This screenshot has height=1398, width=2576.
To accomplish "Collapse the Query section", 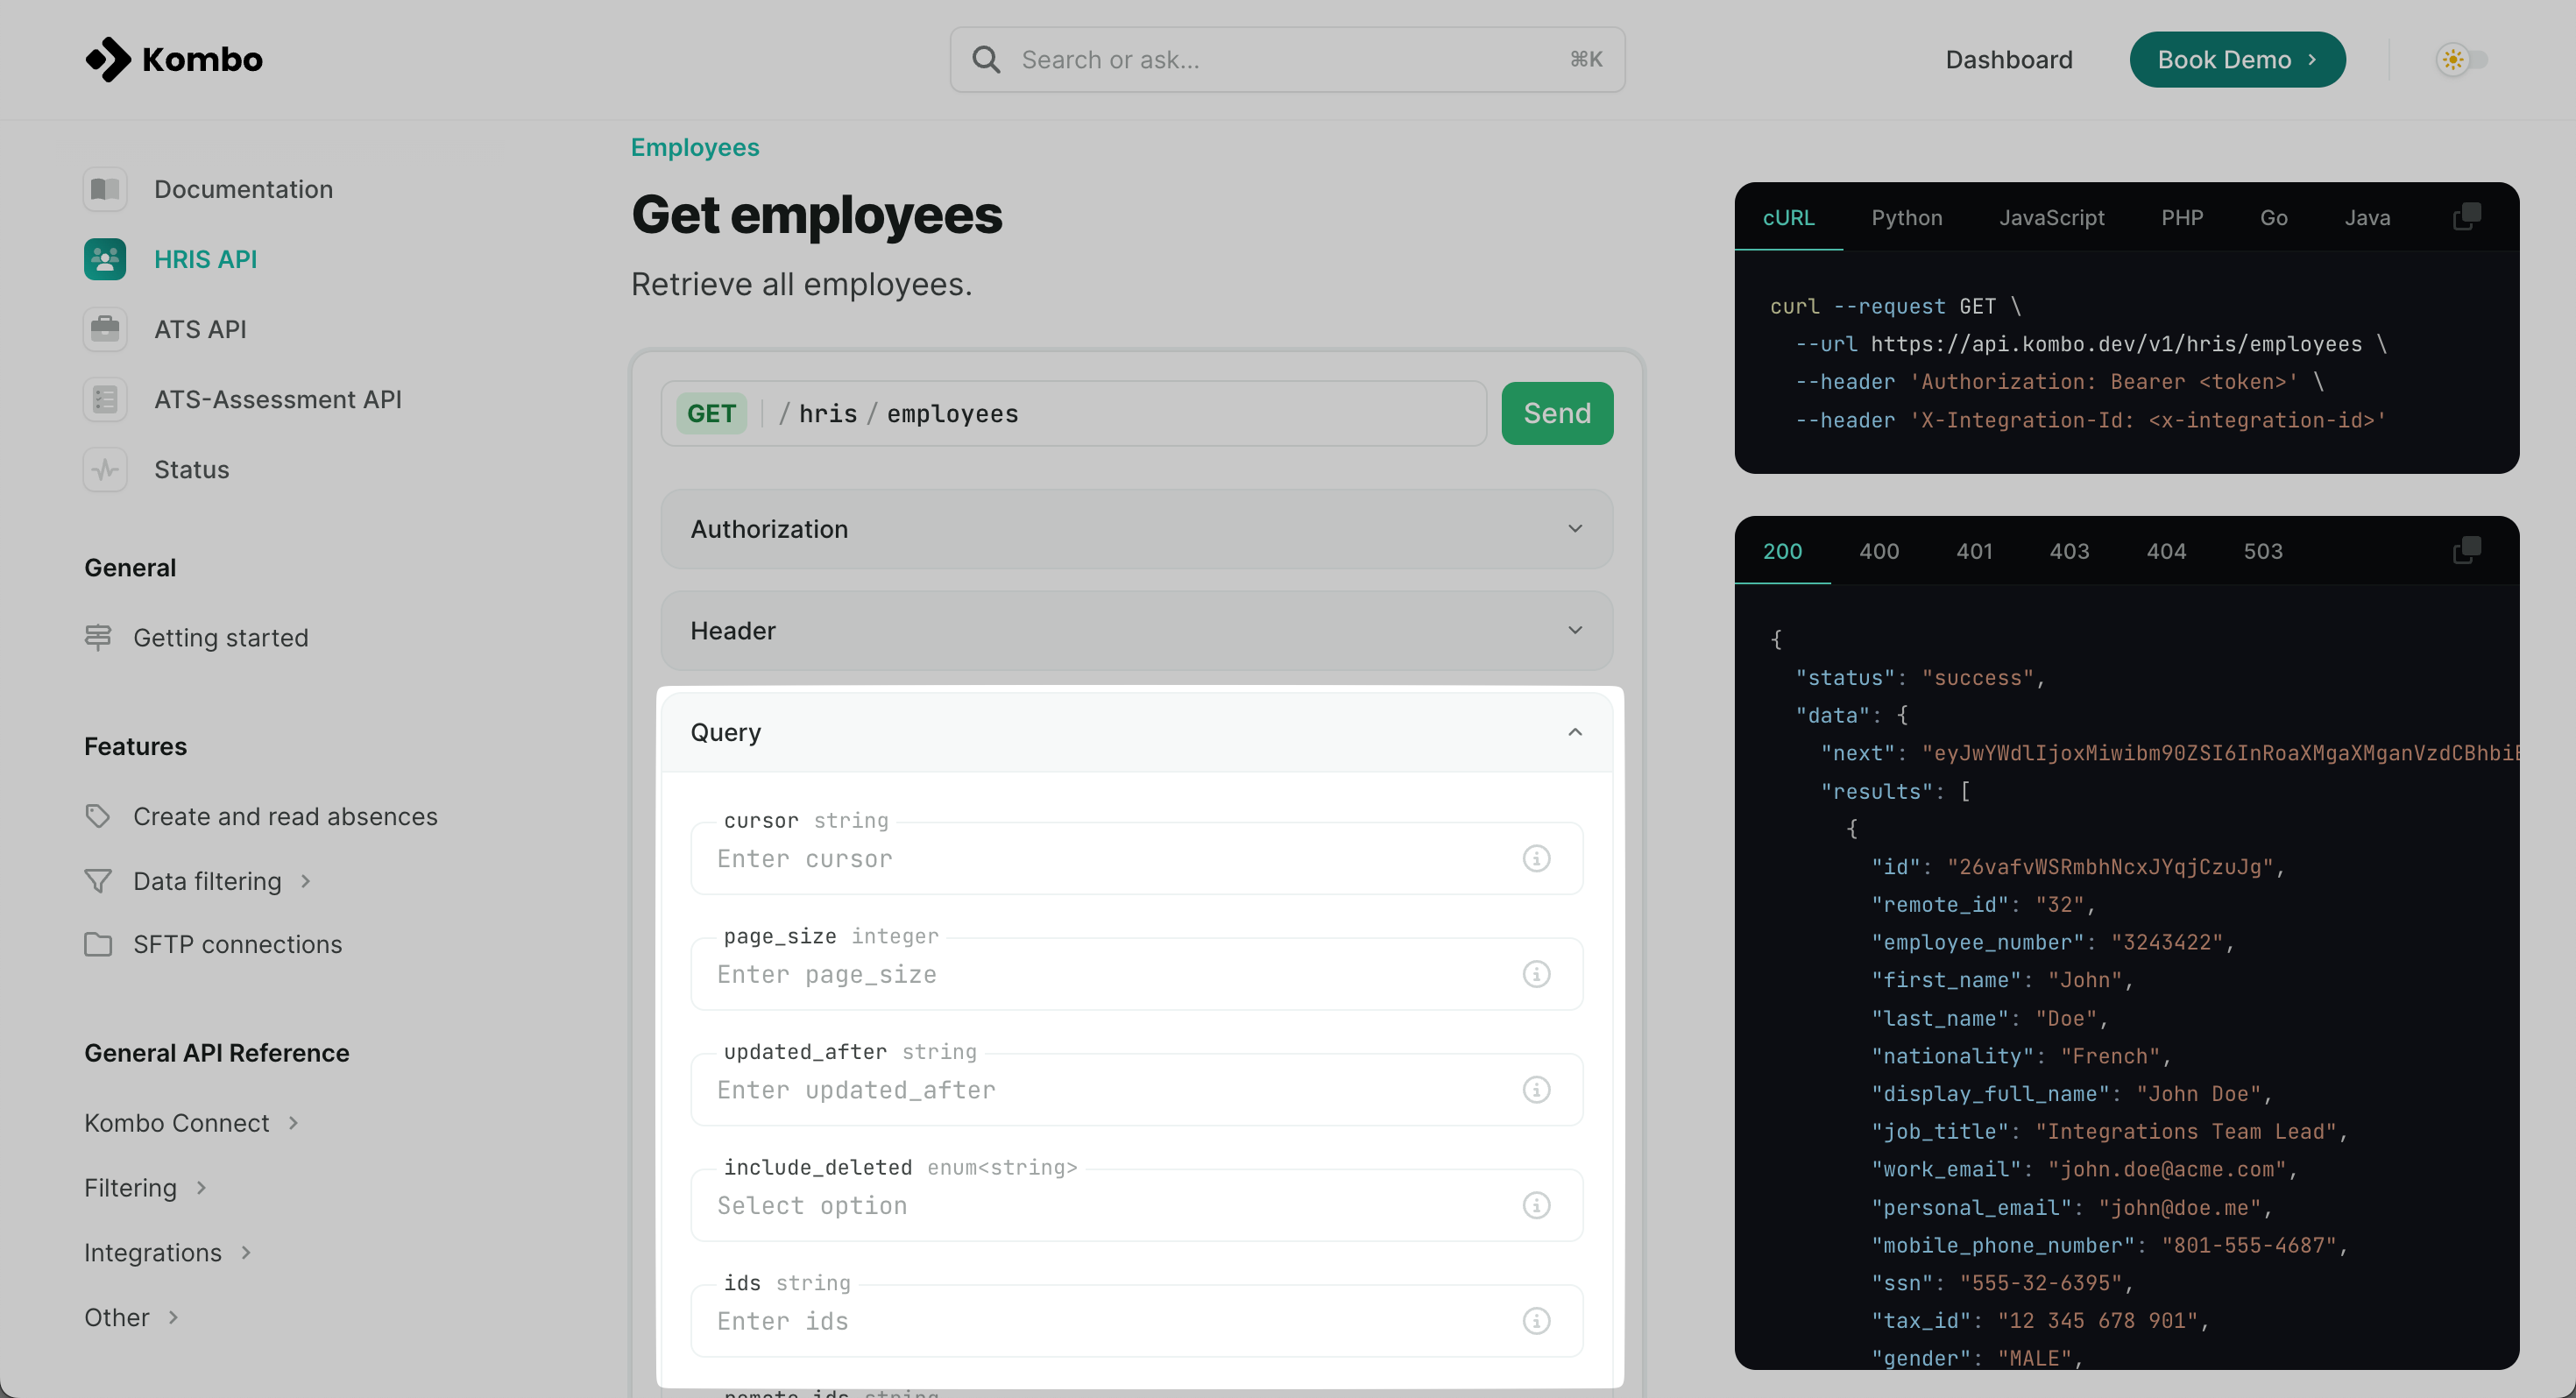I will point(1137,732).
